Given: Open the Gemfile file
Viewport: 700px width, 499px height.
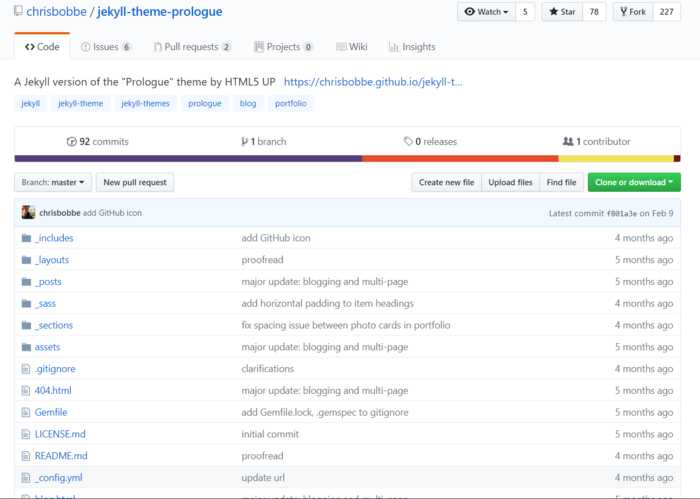Looking at the screenshot, I should pos(51,412).
